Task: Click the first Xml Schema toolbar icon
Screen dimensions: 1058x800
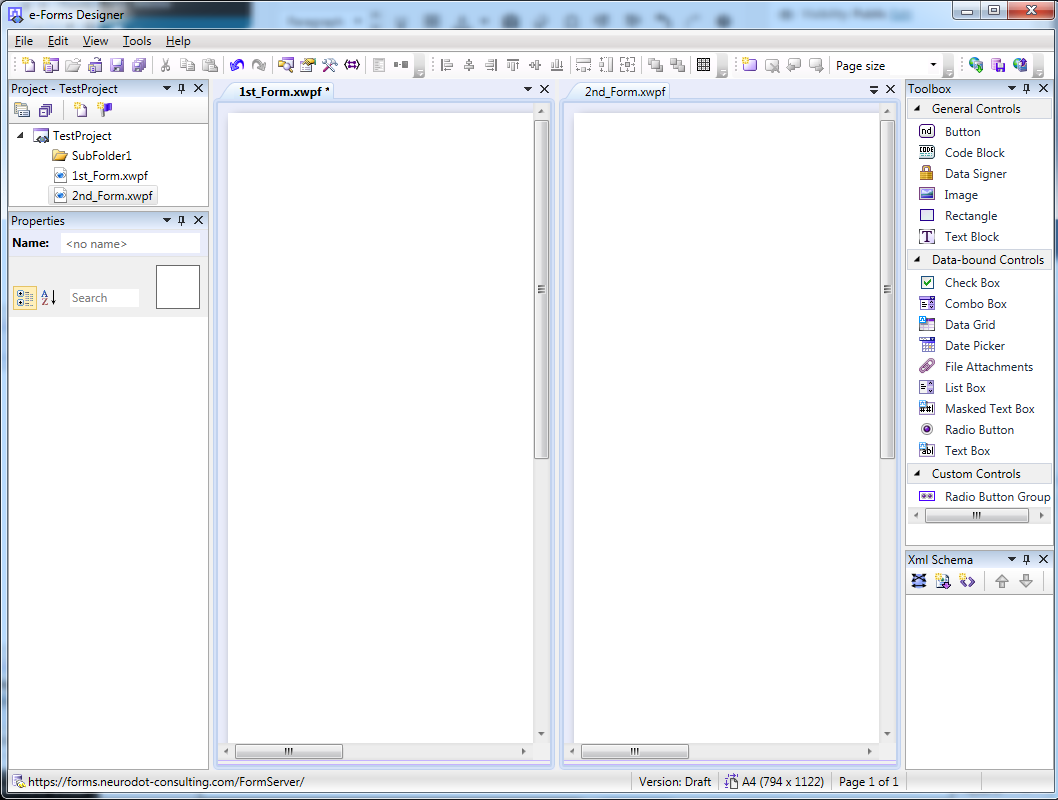Action: tap(919, 581)
